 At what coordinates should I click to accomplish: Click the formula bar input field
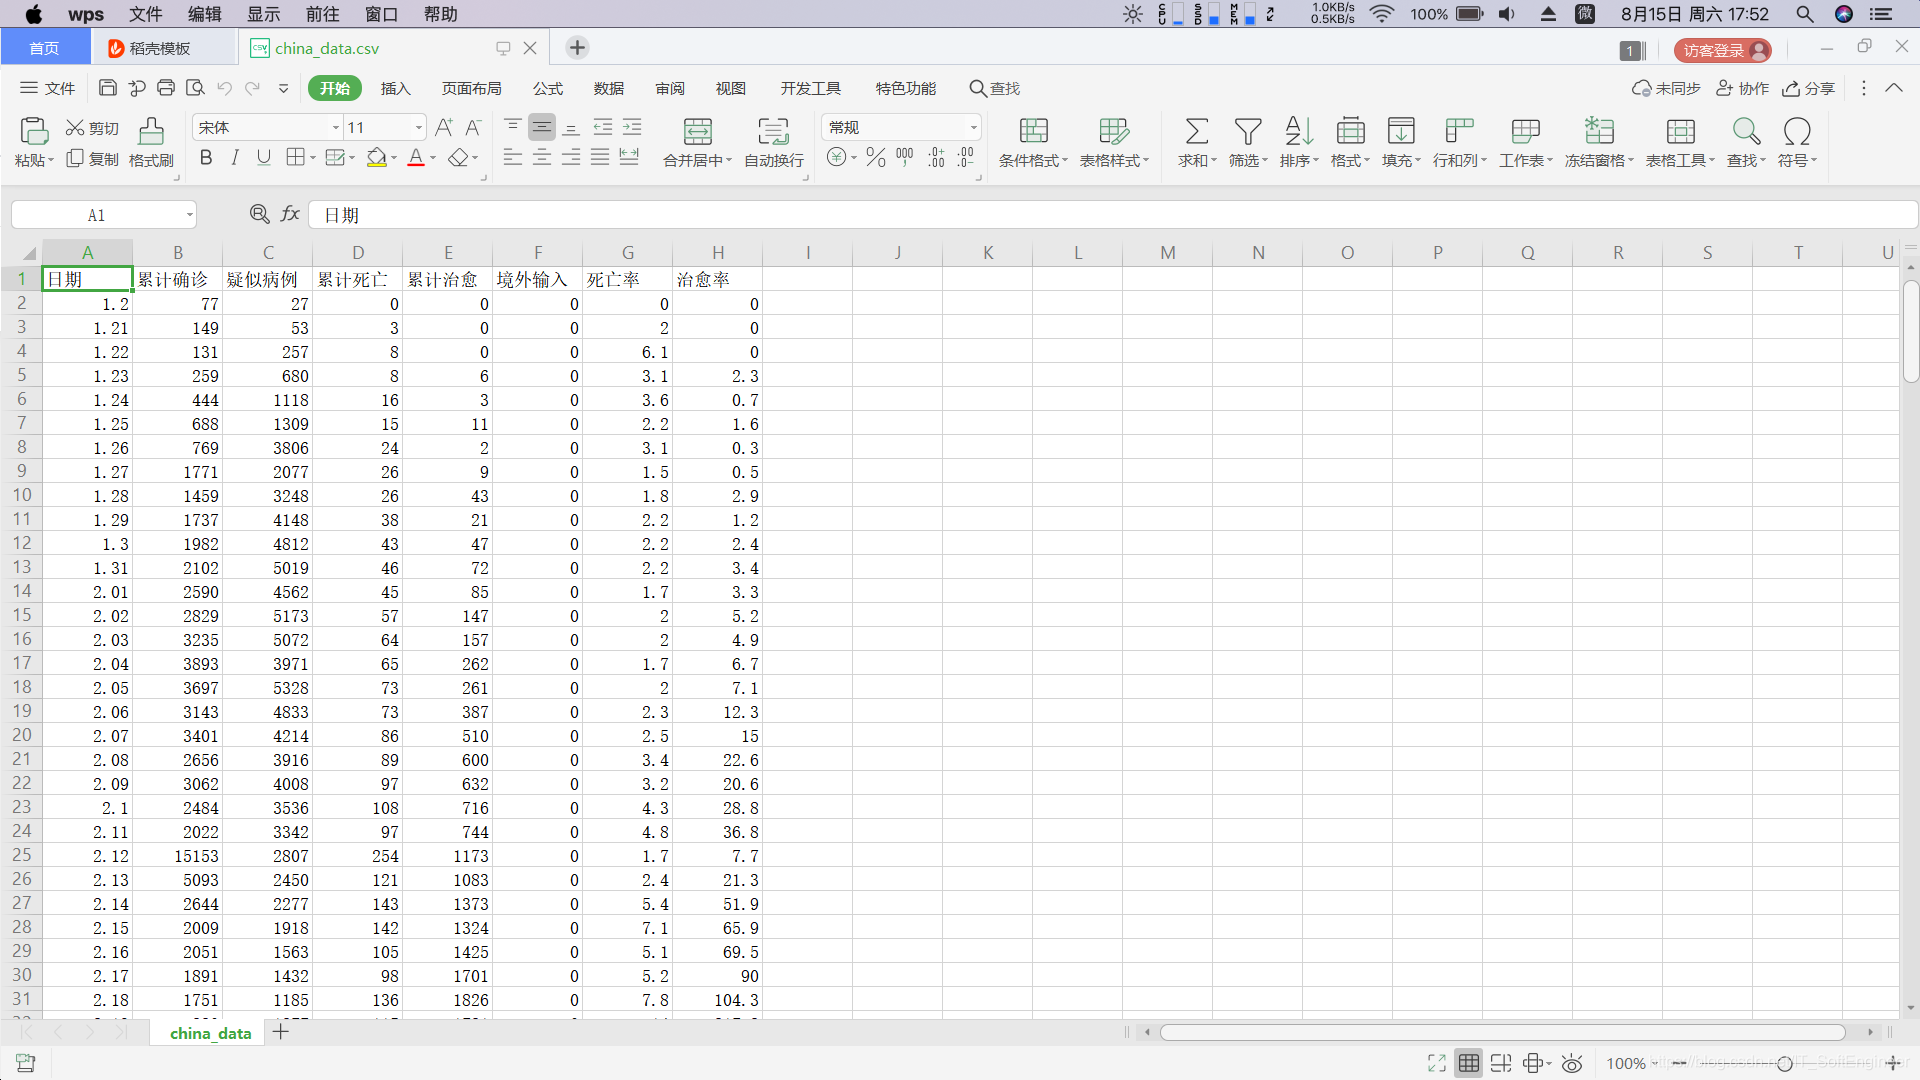tap(1112, 215)
